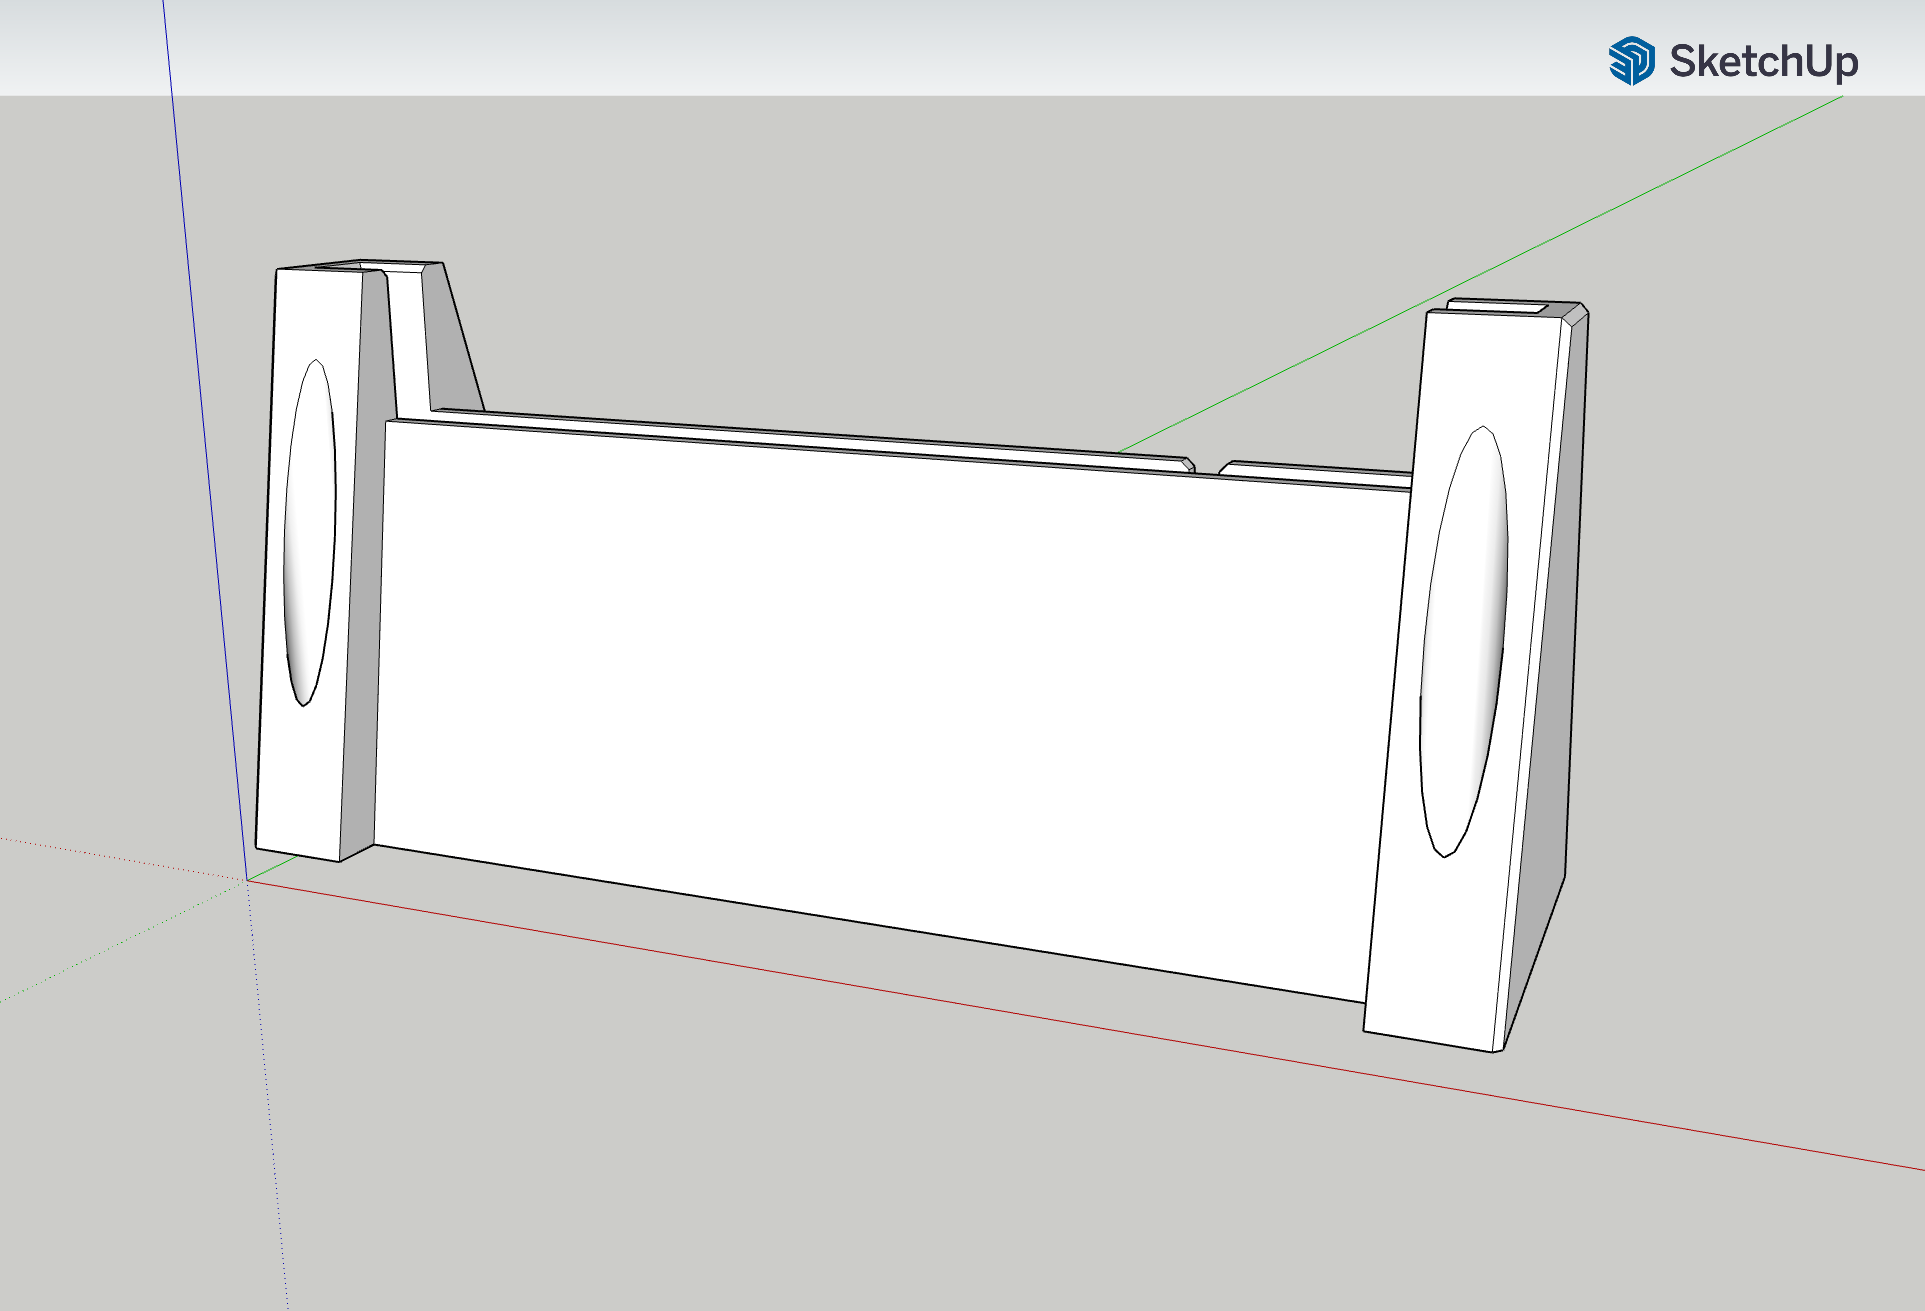Select the blue SketchUp brand mark

(x=1632, y=62)
